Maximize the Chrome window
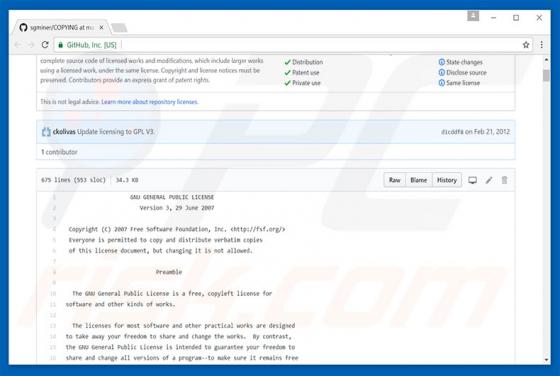The height and width of the screenshot is (376, 560). 516,17
